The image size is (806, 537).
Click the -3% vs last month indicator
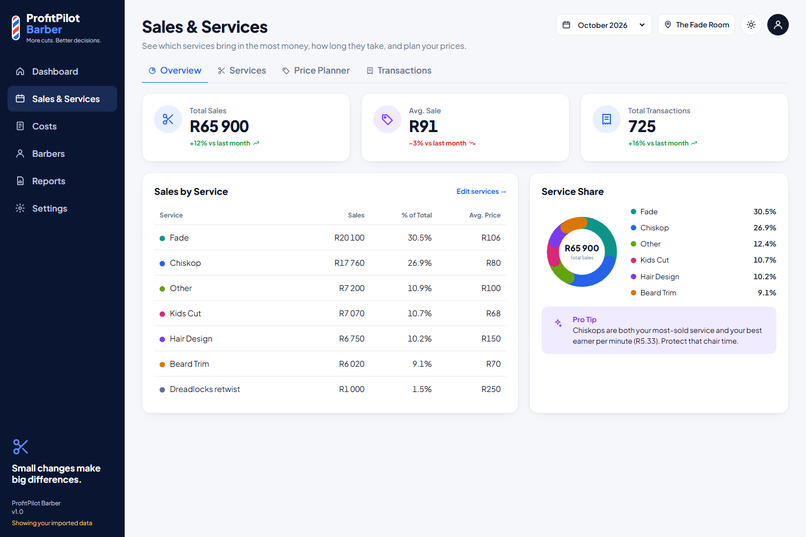442,143
